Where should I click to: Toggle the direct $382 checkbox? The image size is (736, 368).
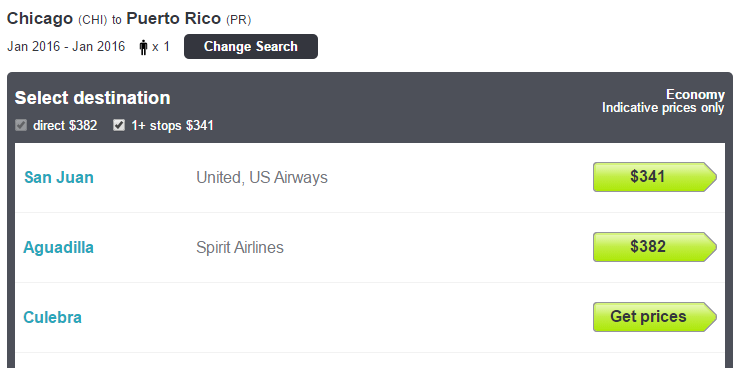(x=21, y=125)
